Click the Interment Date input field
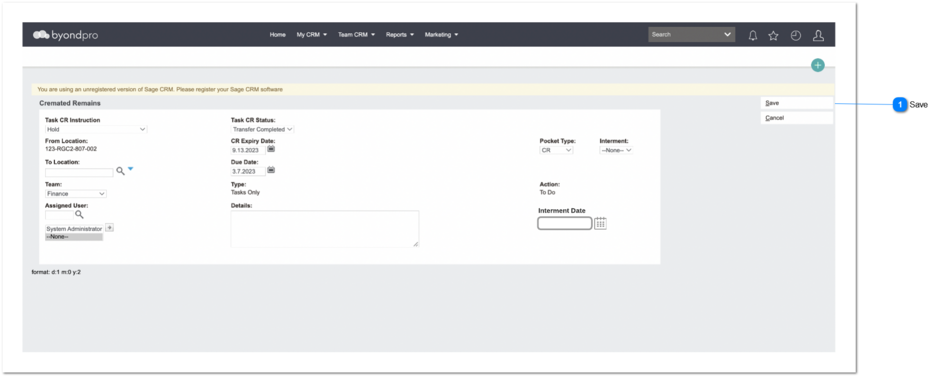The image size is (936, 377). point(565,223)
